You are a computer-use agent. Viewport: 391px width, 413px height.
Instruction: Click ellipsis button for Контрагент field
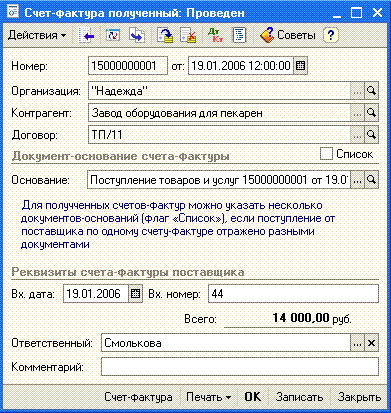tap(357, 113)
